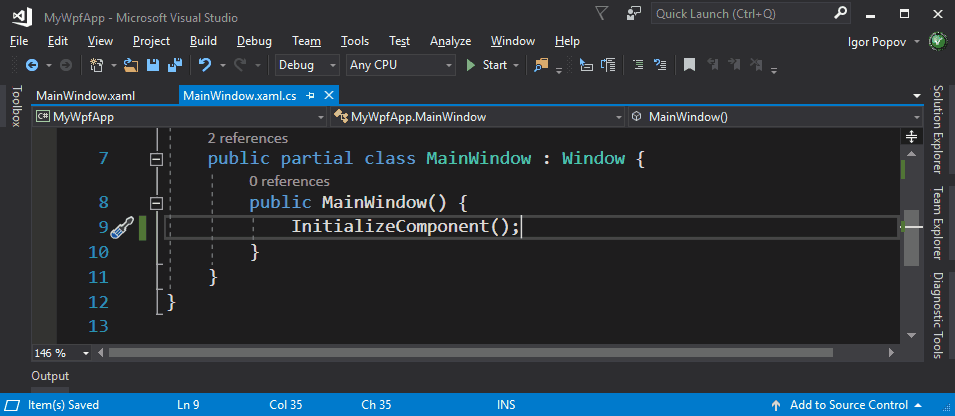
Task: Toggle a bookmark with the bookmark icon
Action: point(689,65)
